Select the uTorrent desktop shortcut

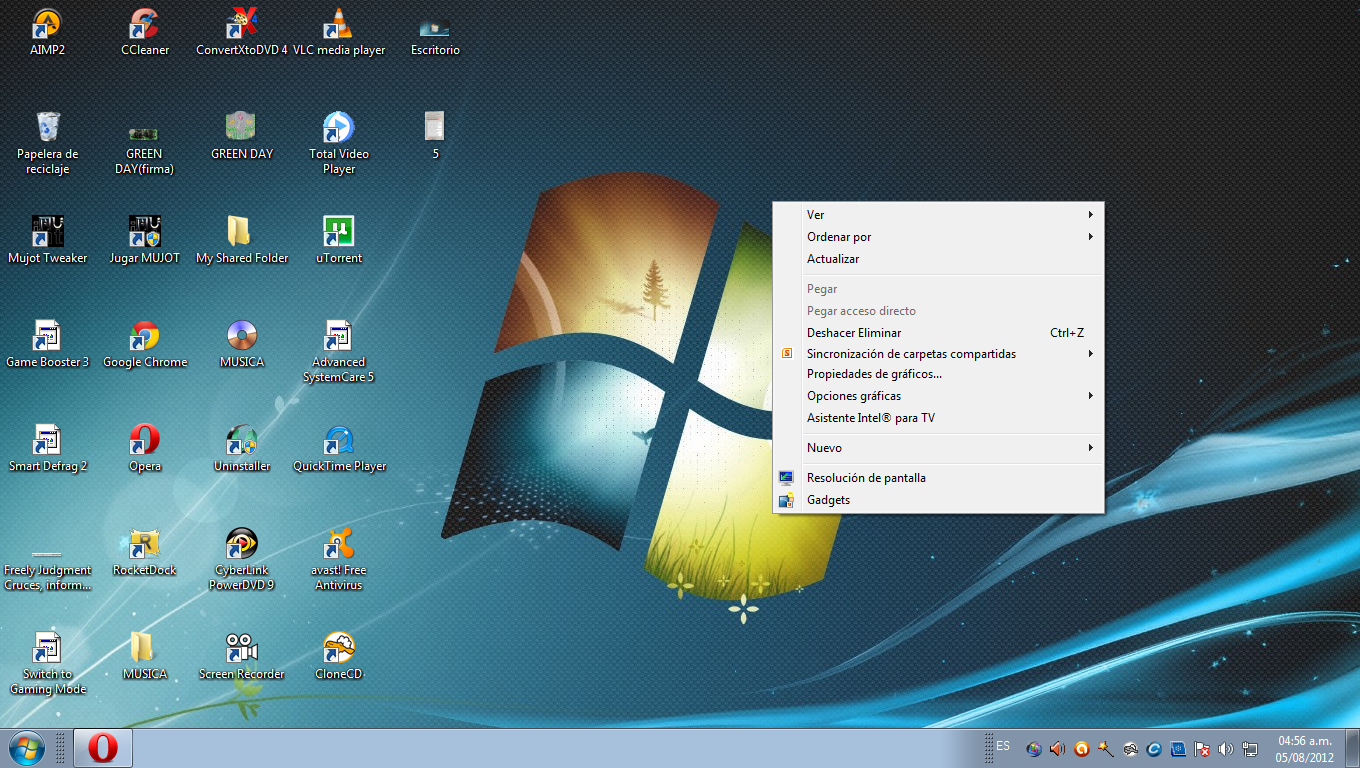pos(339,233)
